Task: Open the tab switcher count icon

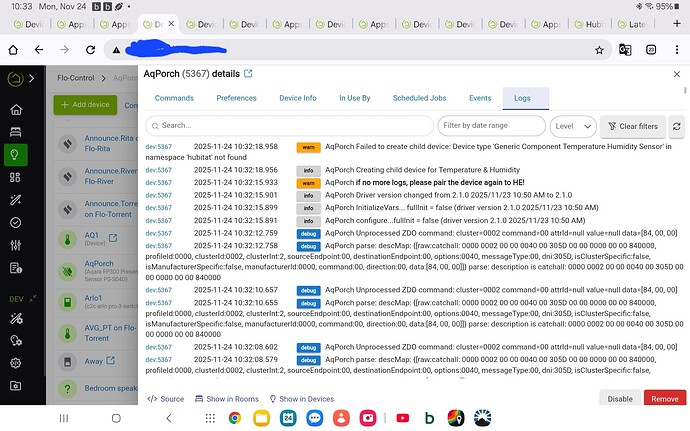Action: pyautogui.click(x=651, y=50)
